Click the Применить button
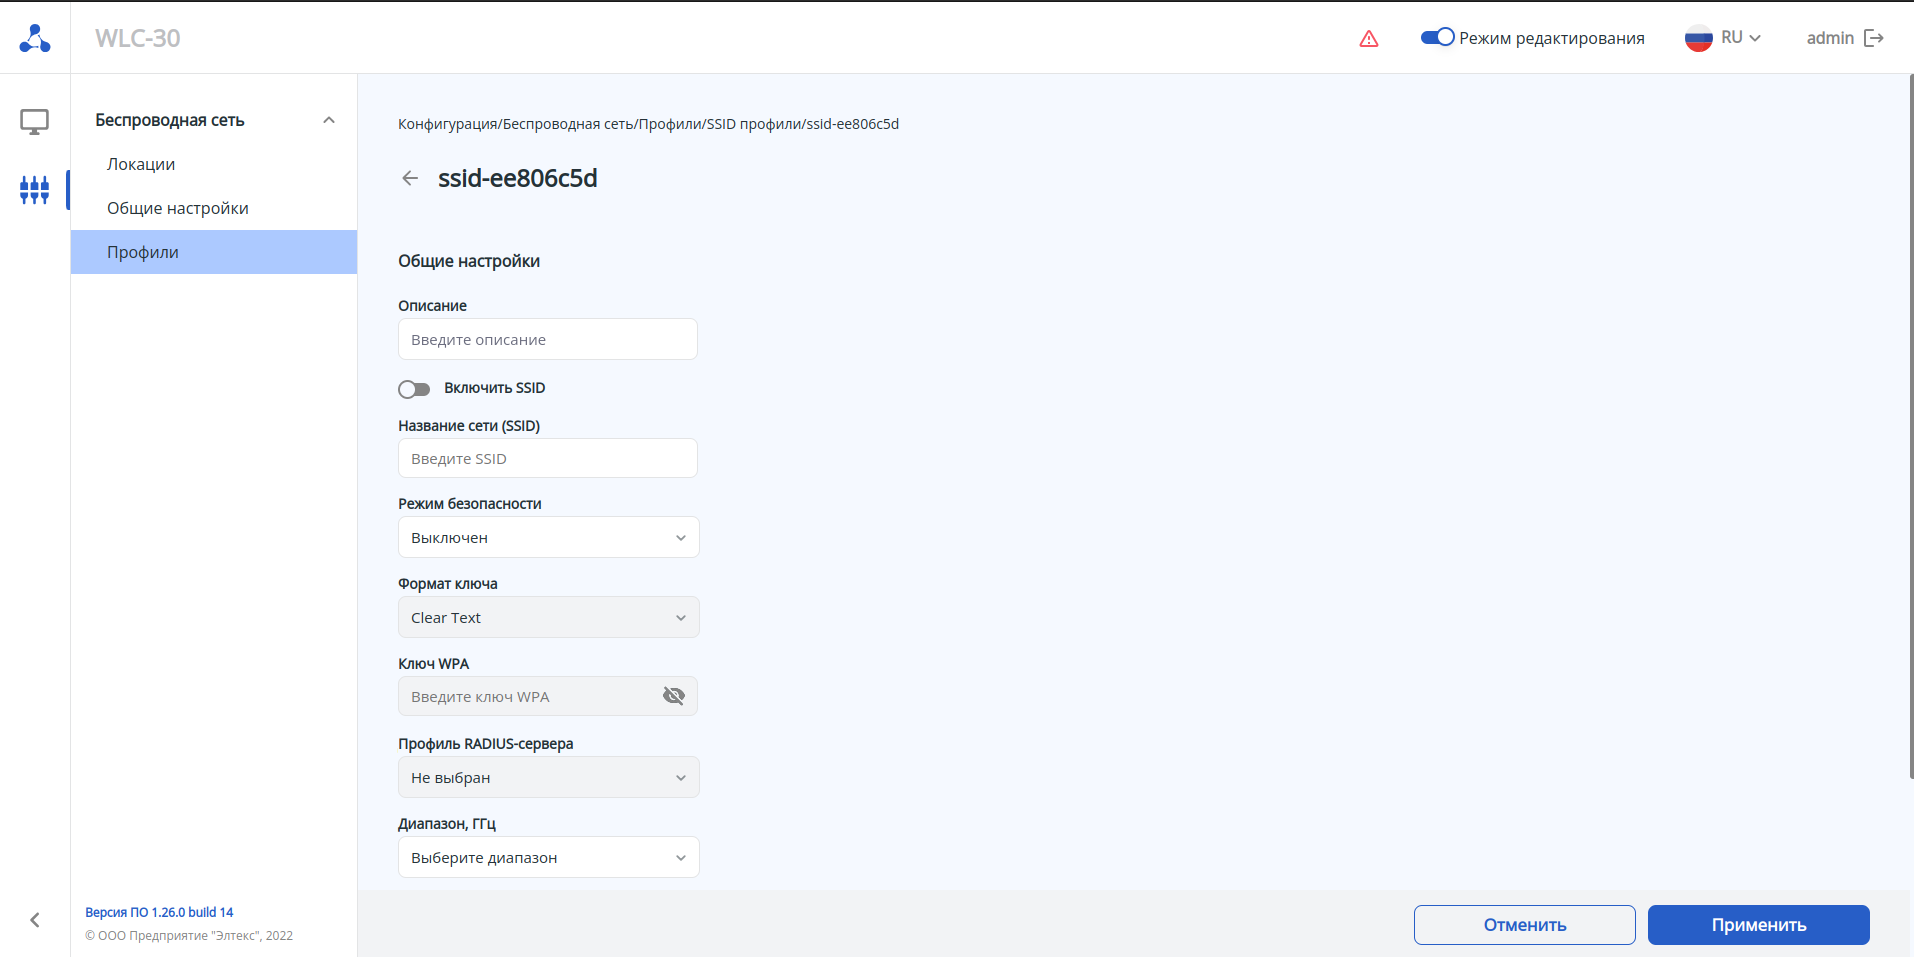 tap(1758, 925)
